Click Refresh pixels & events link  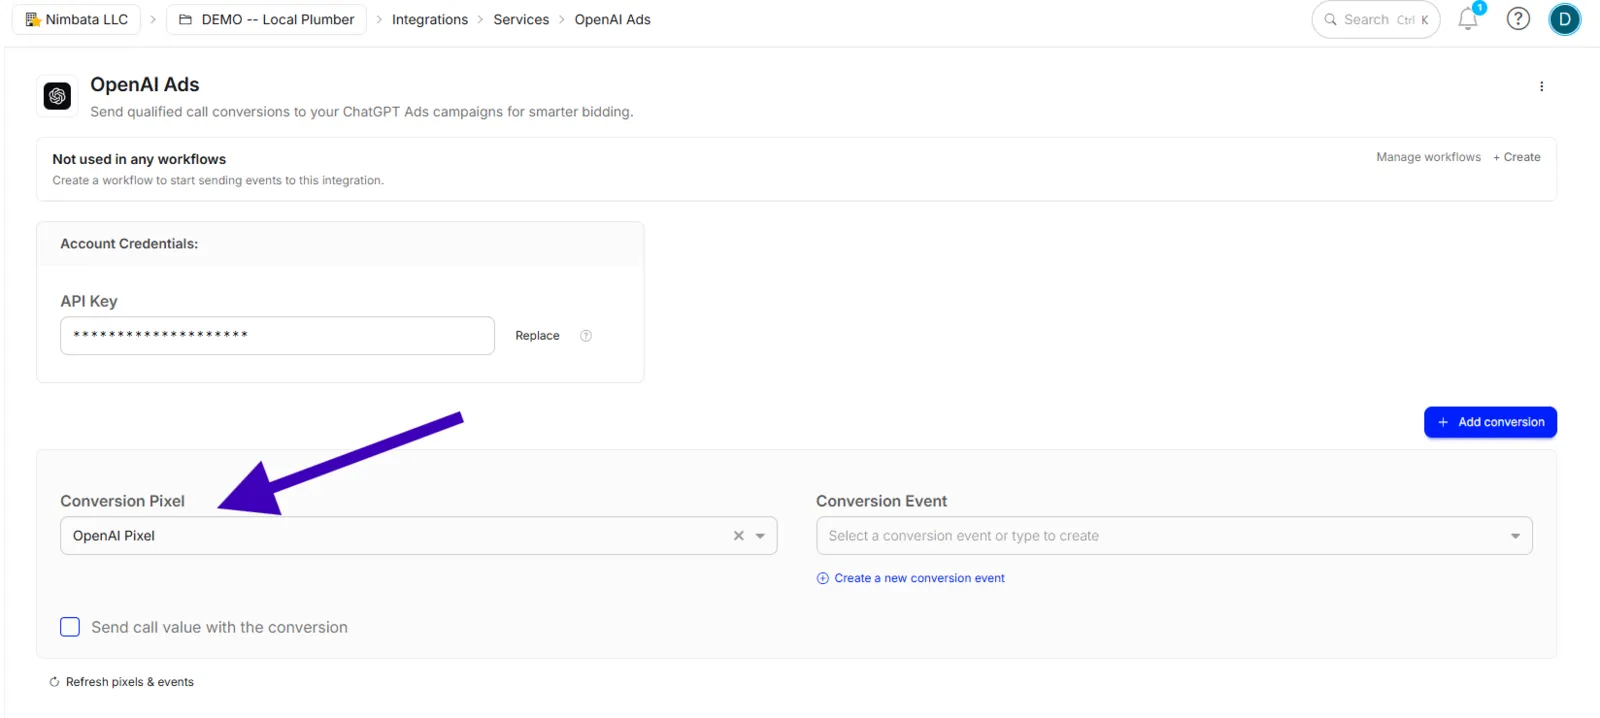coord(130,682)
